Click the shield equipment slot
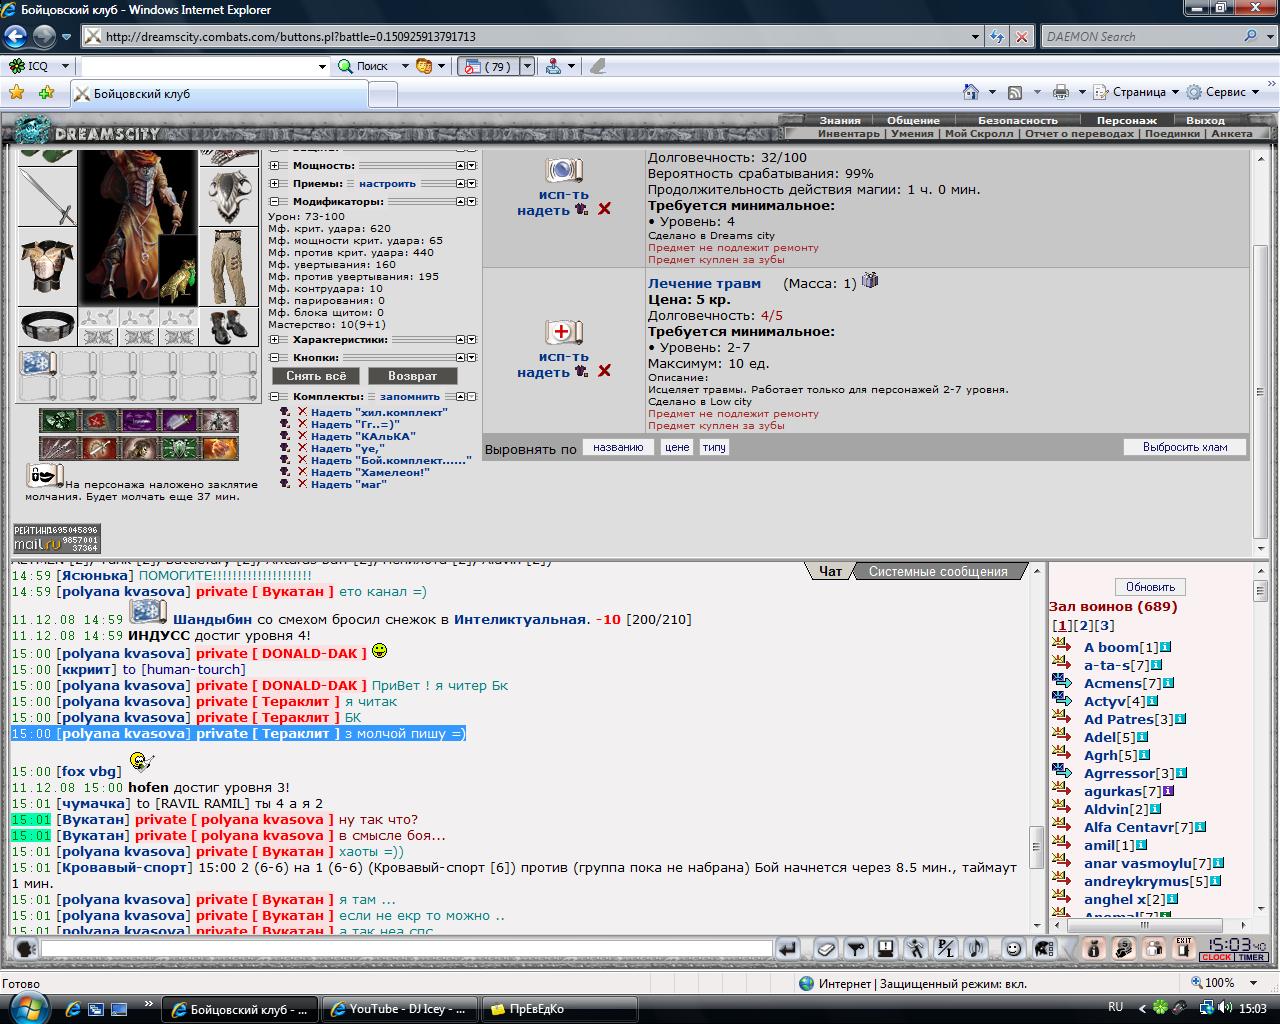The height and width of the screenshot is (1024, 1280). pos(229,195)
